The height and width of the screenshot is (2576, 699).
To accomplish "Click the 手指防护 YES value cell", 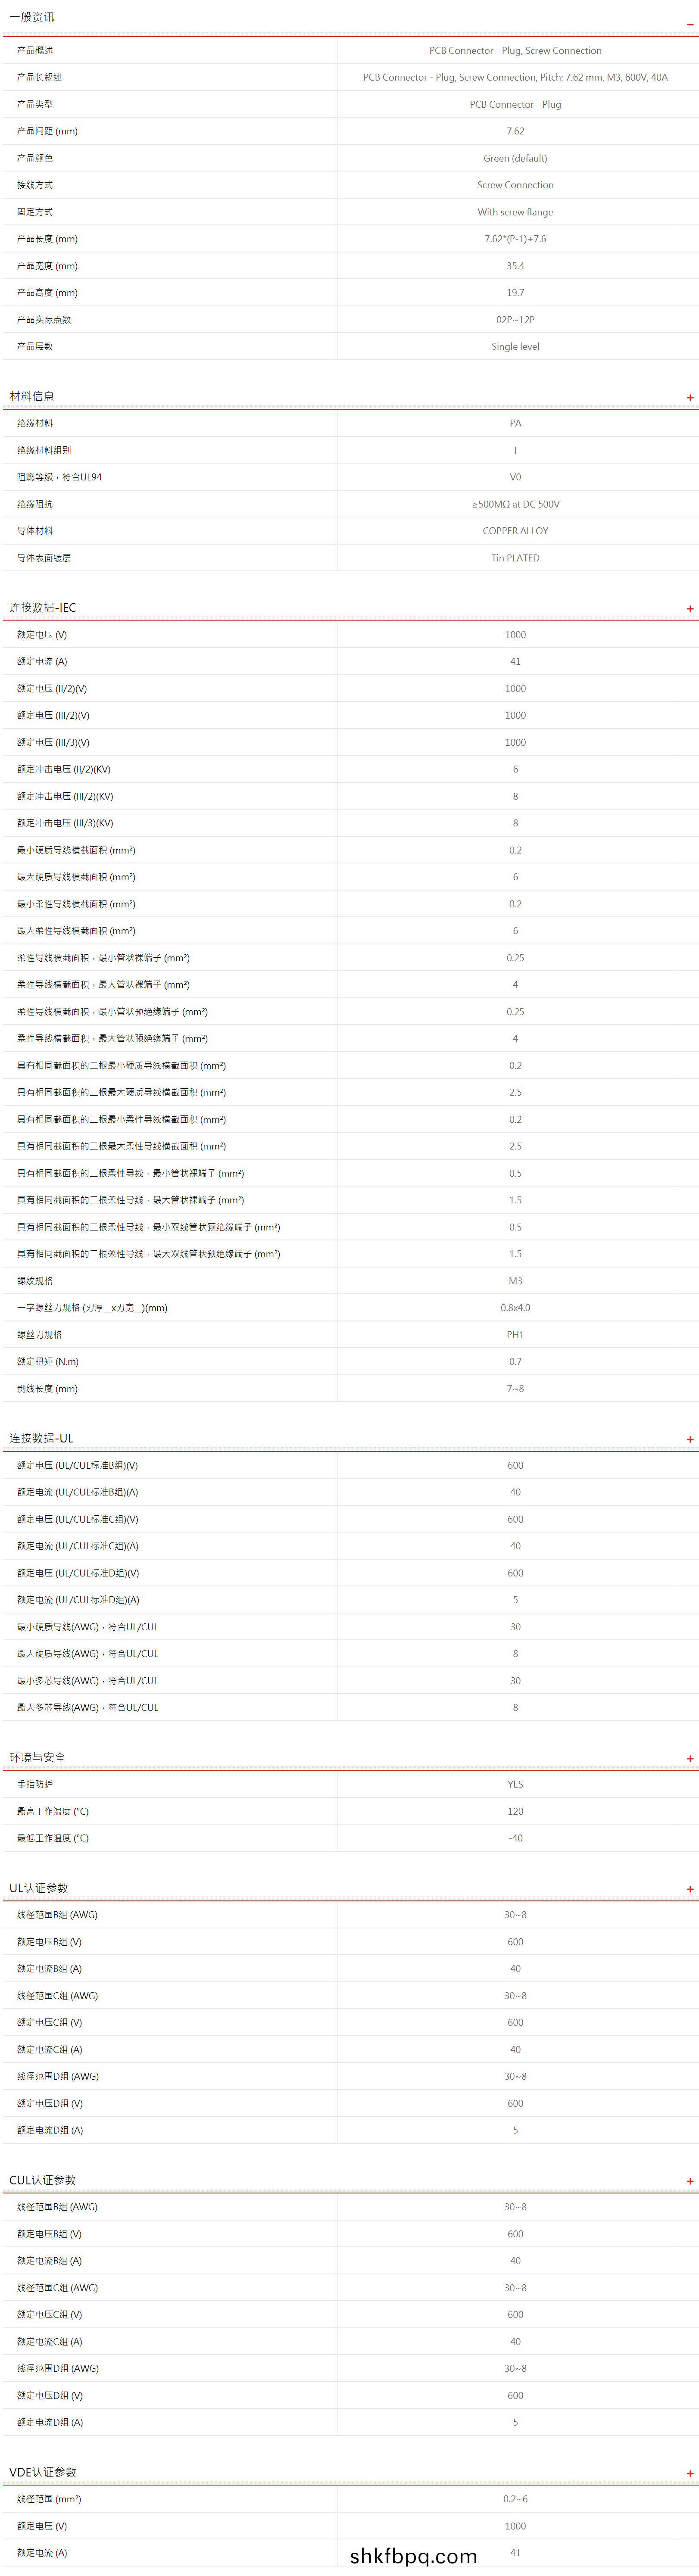I will (x=515, y=1785).
